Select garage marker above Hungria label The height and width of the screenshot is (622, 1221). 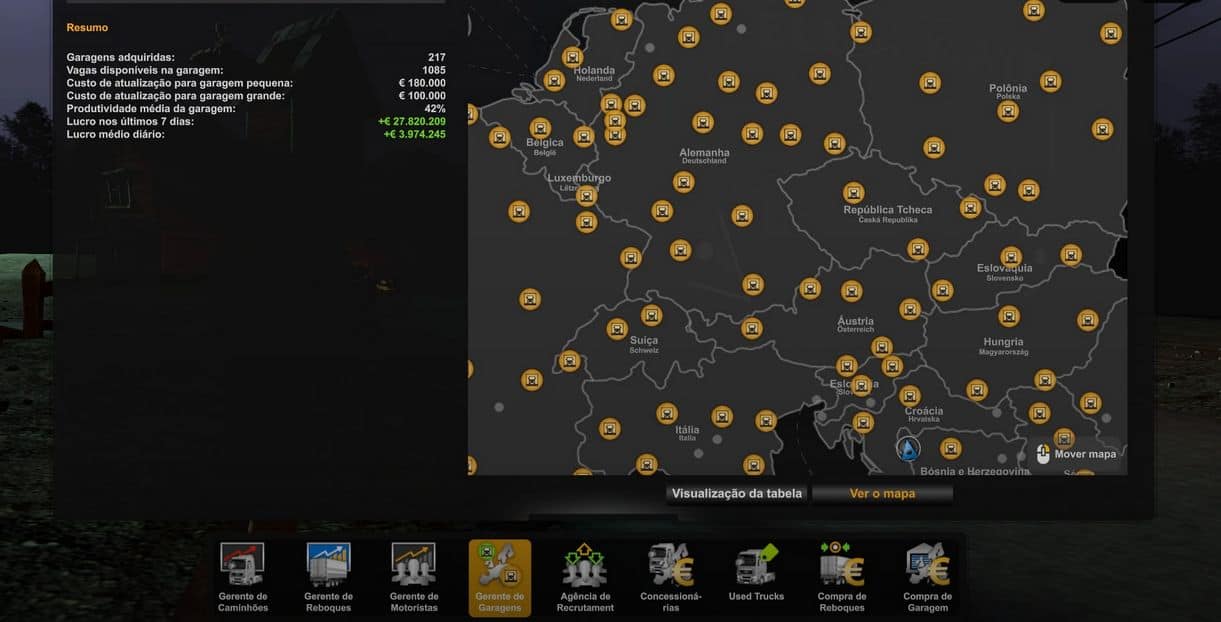[x=1009, y=316]
